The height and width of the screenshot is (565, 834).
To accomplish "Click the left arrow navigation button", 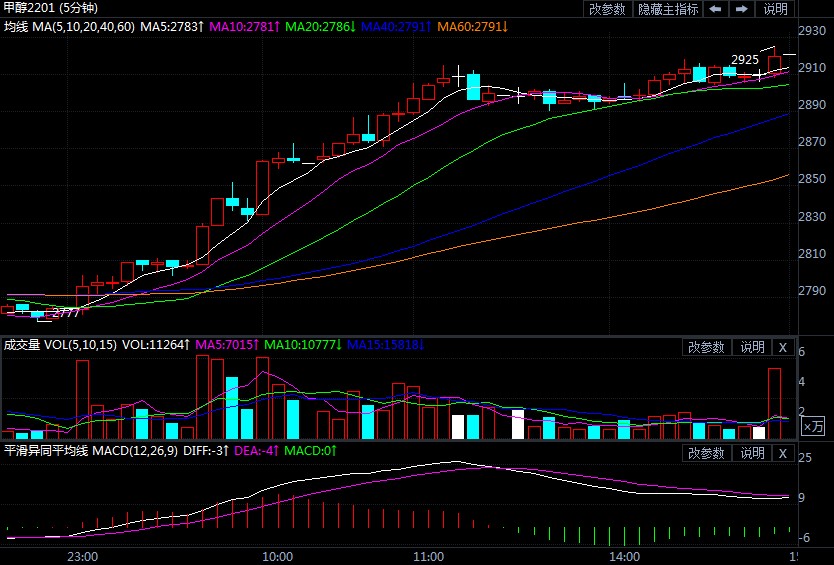I will click(715, 9).
